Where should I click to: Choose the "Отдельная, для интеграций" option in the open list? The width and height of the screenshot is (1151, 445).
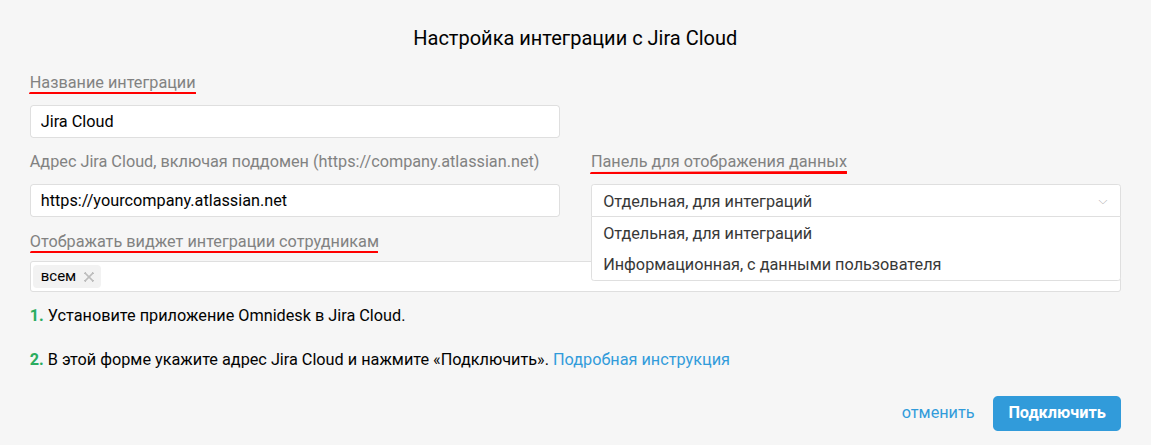coord(856,234)
